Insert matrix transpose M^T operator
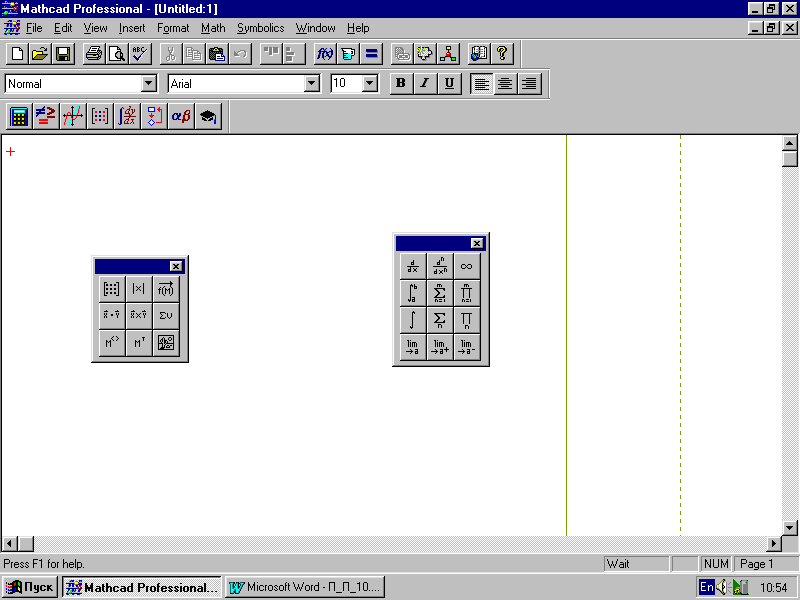Viewport: 800px width, 600px height. [x=139, y=342]
